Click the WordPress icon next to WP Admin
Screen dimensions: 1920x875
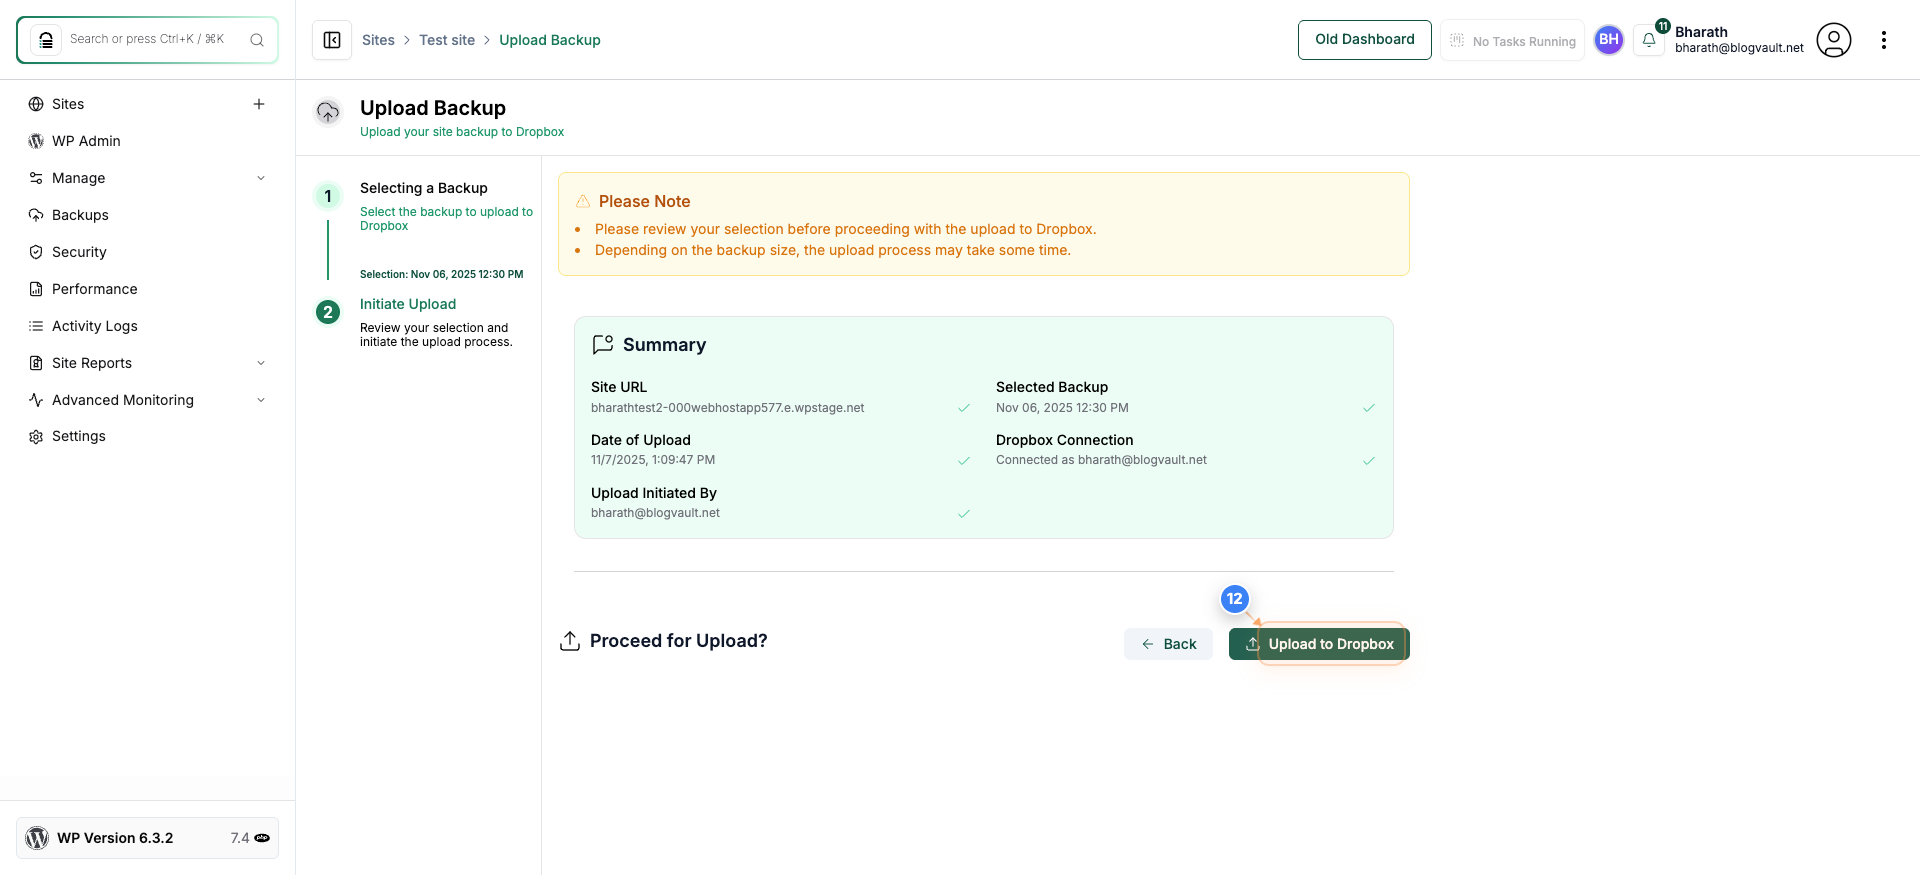36,141
